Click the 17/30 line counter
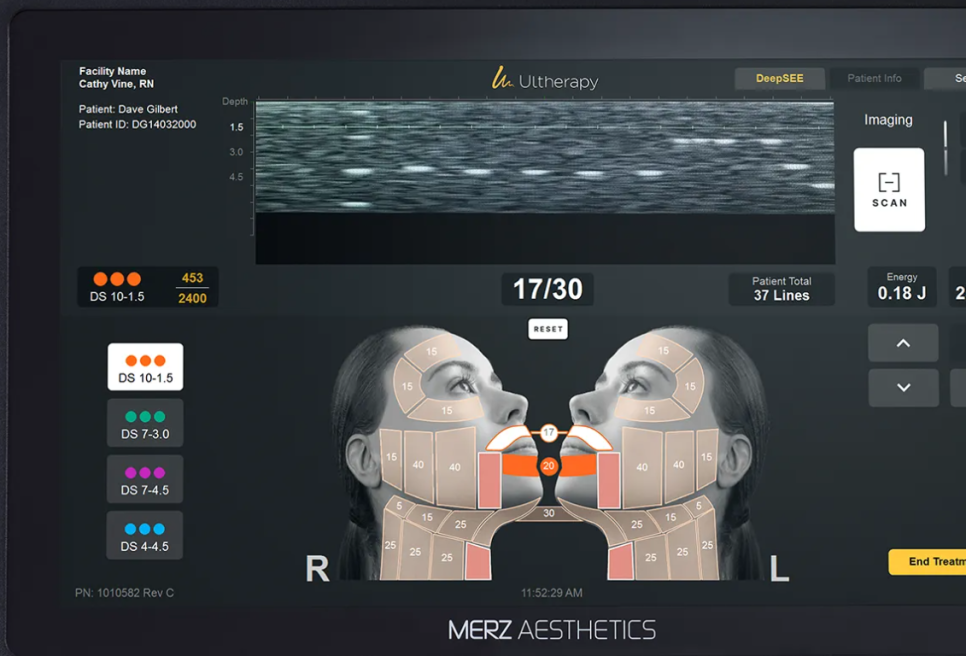Image resolution: width=966 pixels, height=656 pixels. point(548,289)
